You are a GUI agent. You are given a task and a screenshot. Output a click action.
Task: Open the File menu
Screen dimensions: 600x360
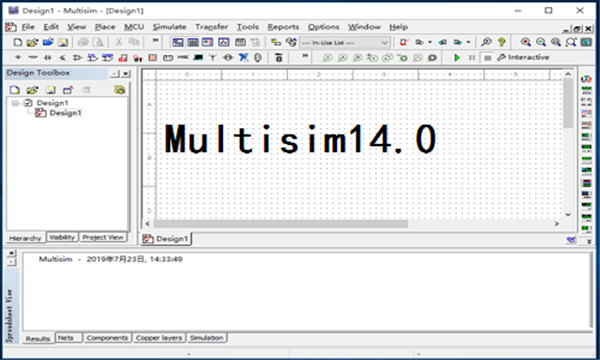(x=28, y=27)
